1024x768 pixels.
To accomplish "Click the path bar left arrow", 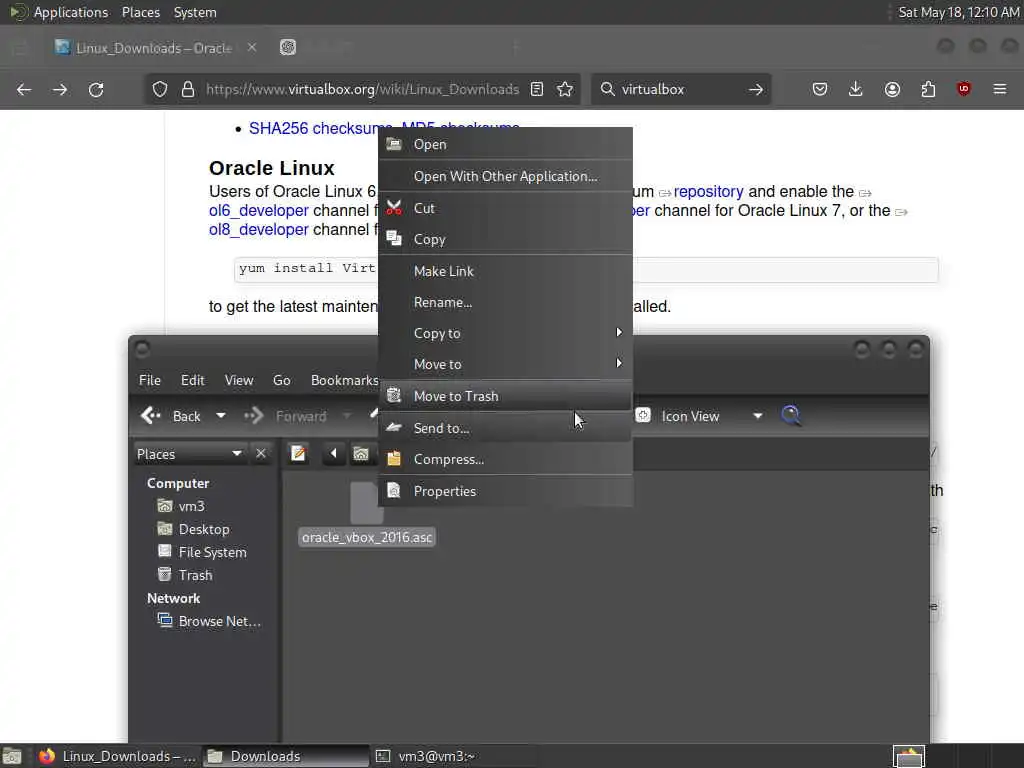I will coord(333,453).
